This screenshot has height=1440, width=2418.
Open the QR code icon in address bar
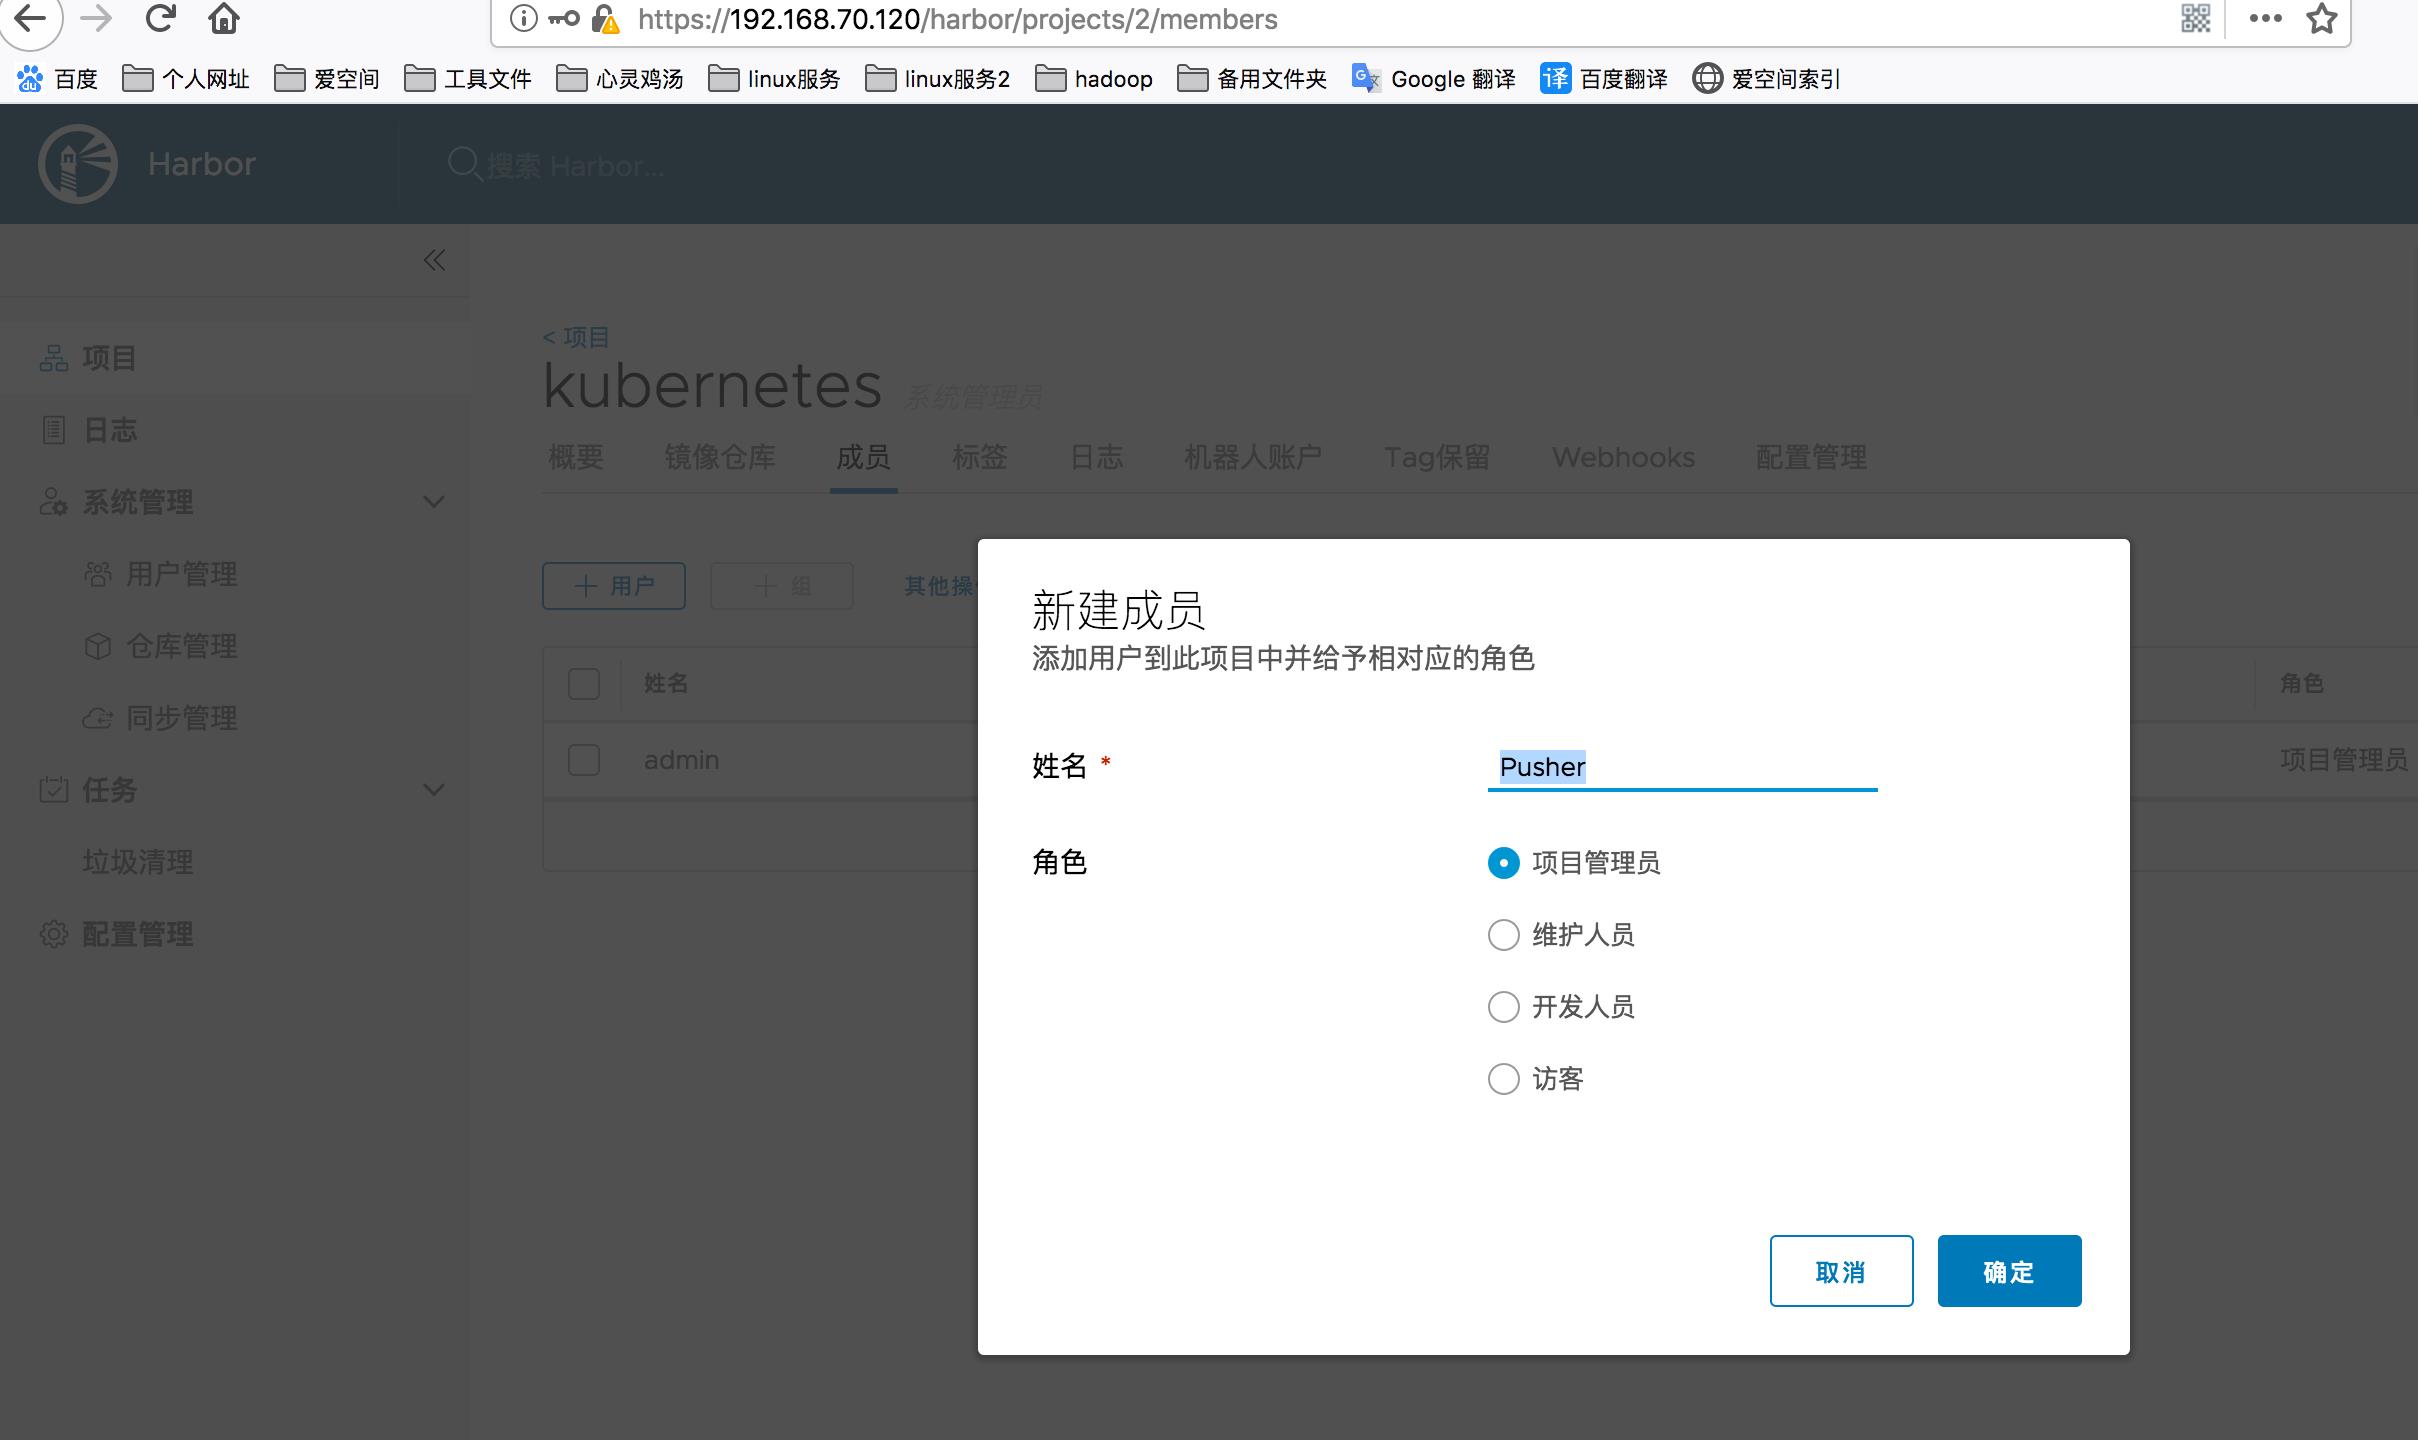2196,18
